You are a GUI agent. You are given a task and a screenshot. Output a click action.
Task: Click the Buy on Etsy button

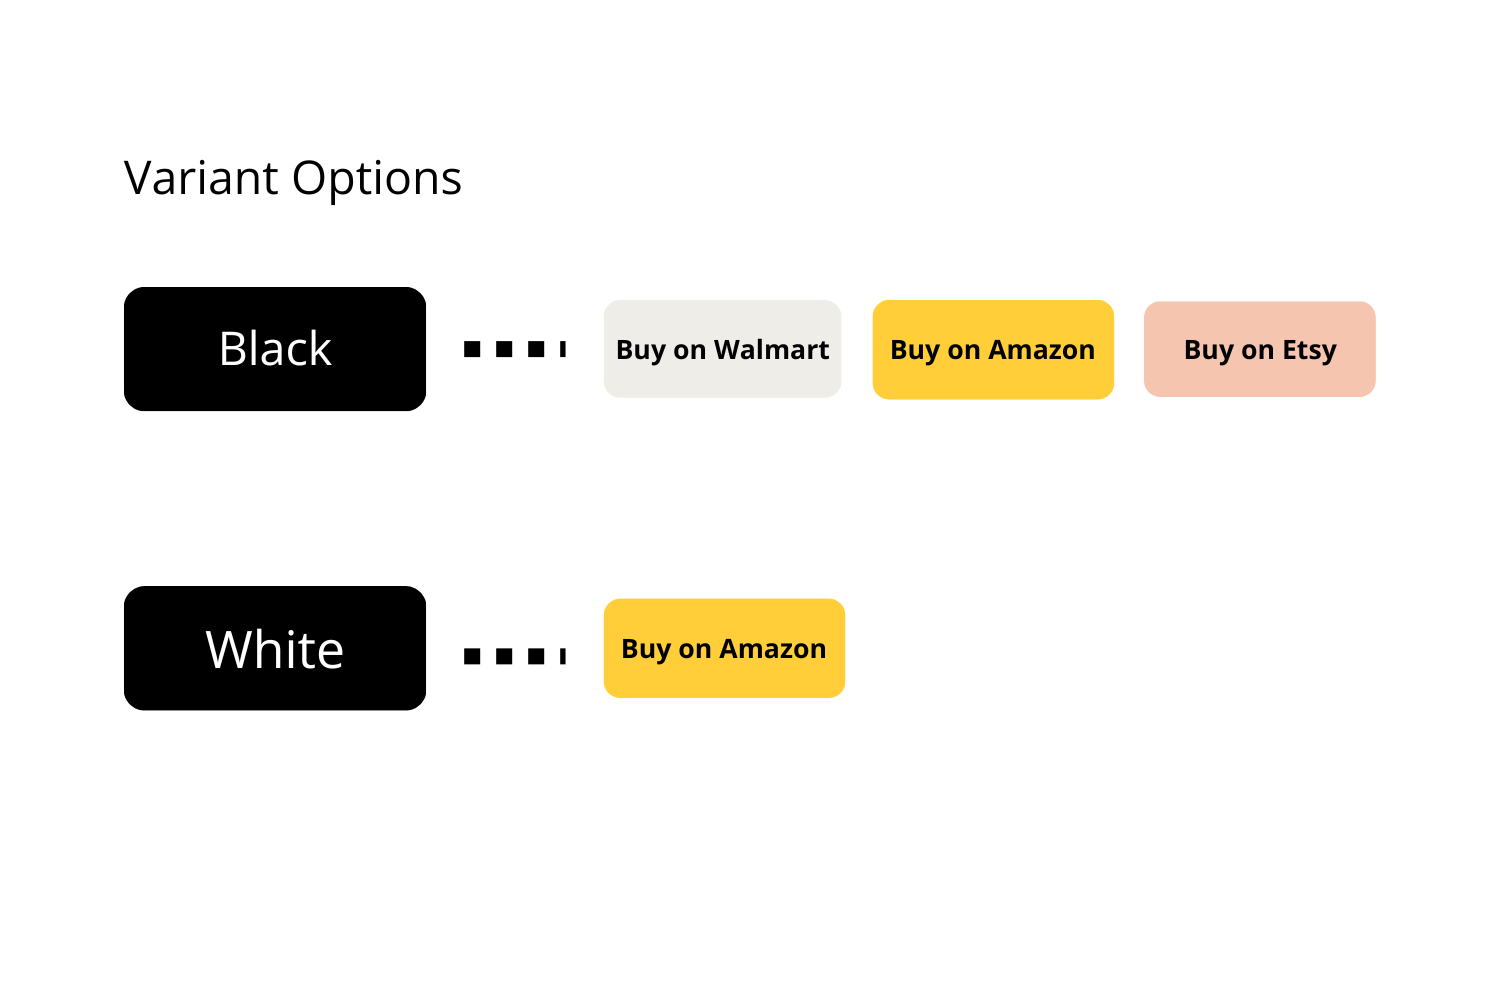point(1259,349)
